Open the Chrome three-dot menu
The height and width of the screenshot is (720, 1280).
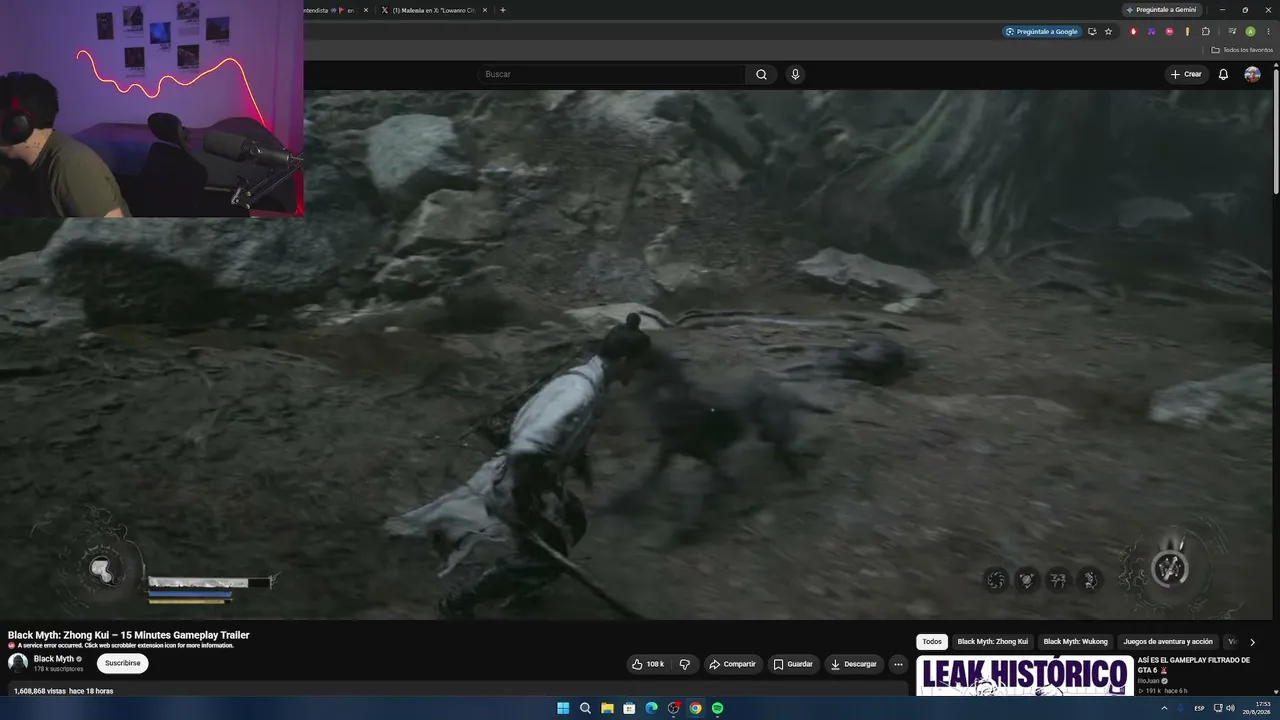tap(1268, 31)
